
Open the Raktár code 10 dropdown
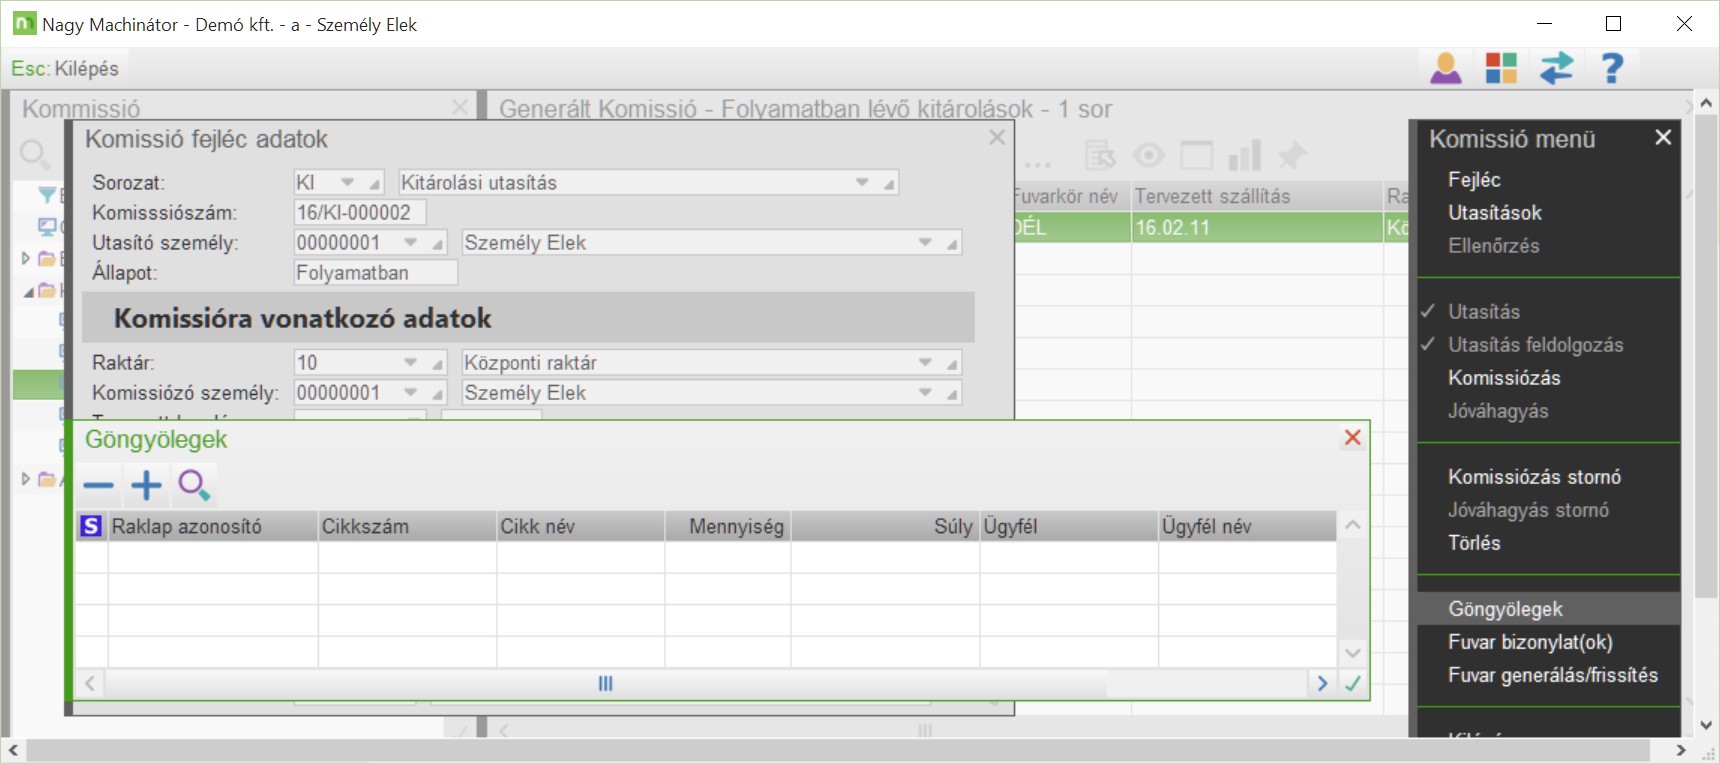410,362
